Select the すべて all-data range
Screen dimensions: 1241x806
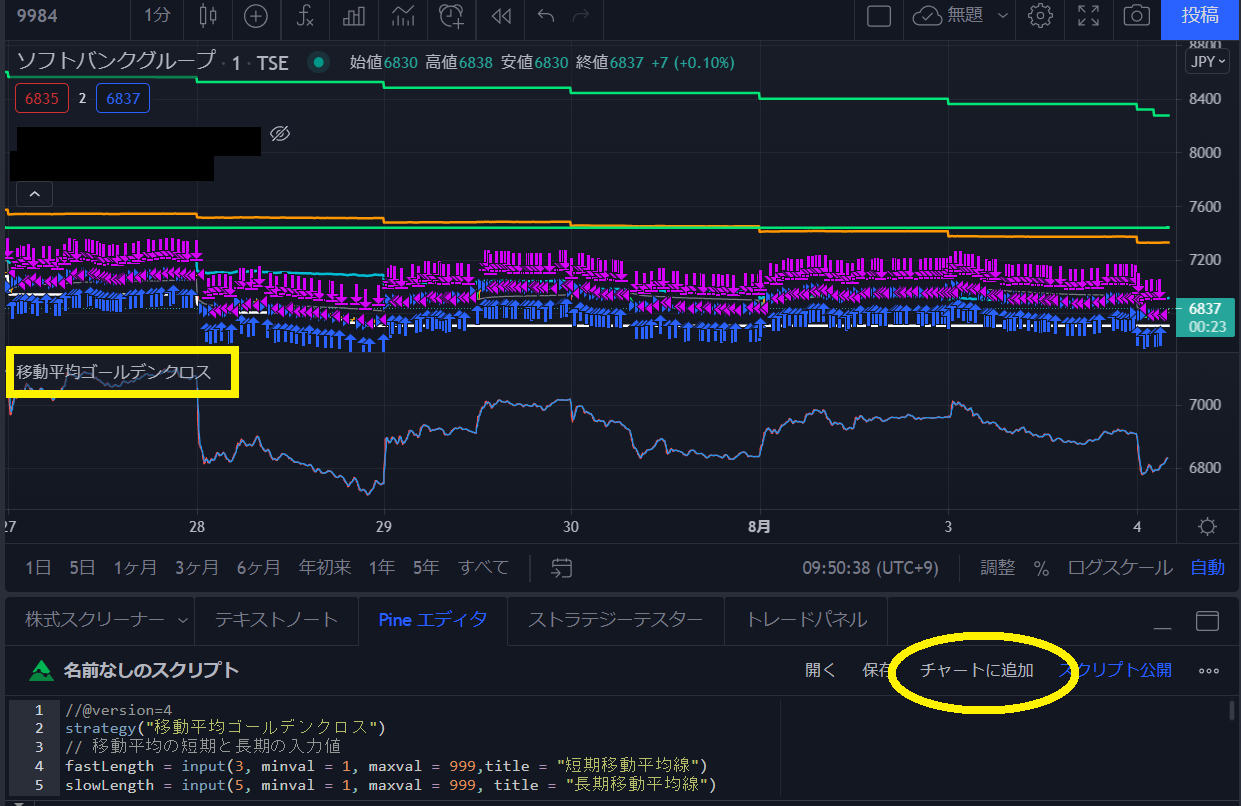click(484, 568)
